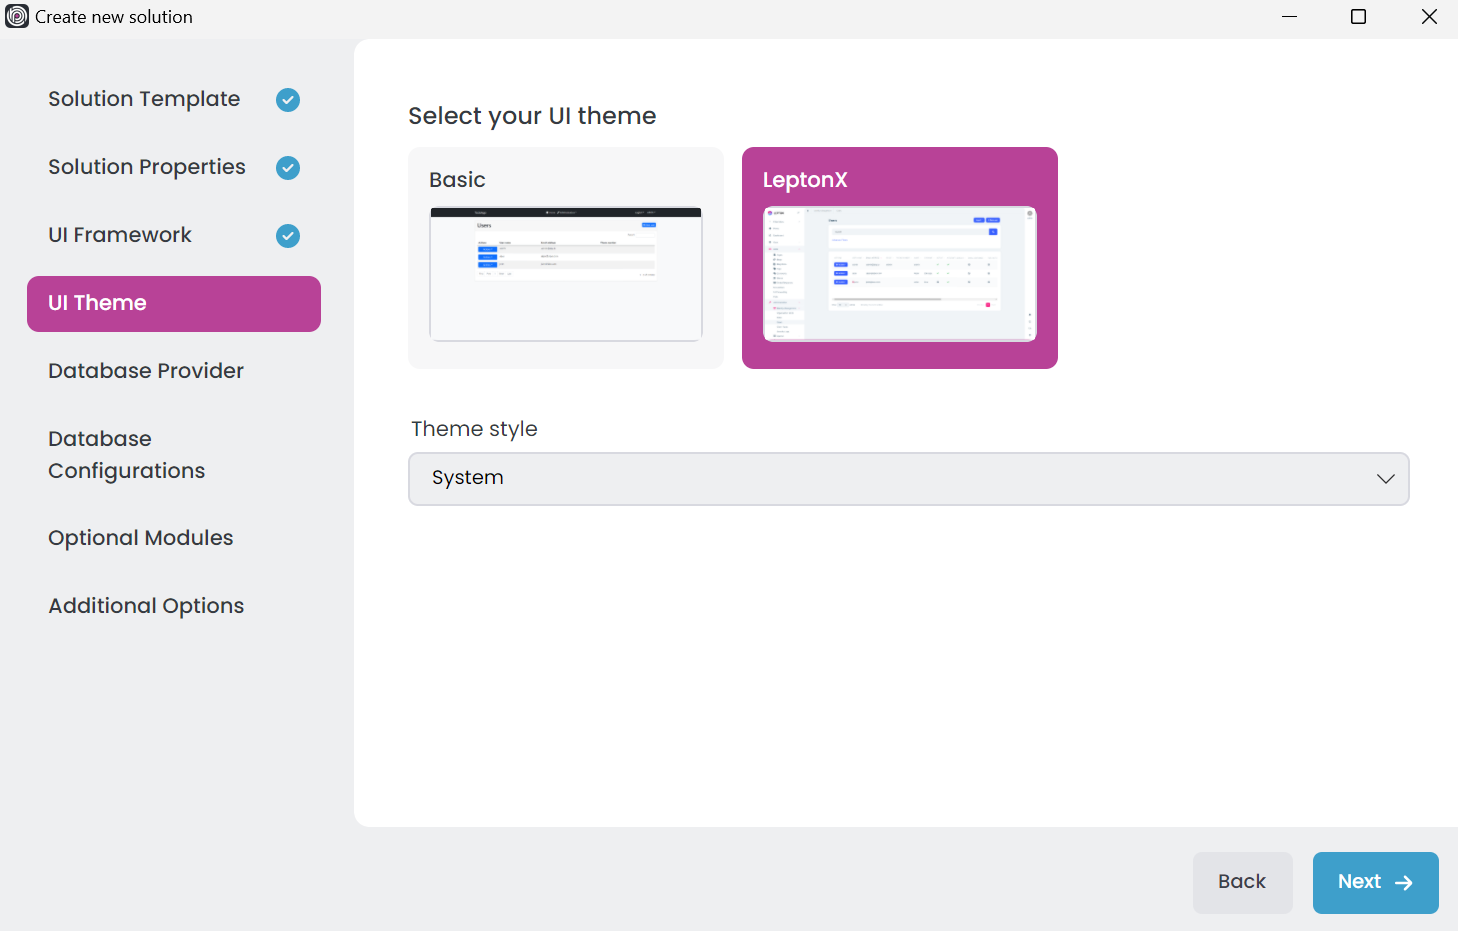The image size is (1458, 931).
Task: Choose the Basic theme card
Action: coord(566,258)
